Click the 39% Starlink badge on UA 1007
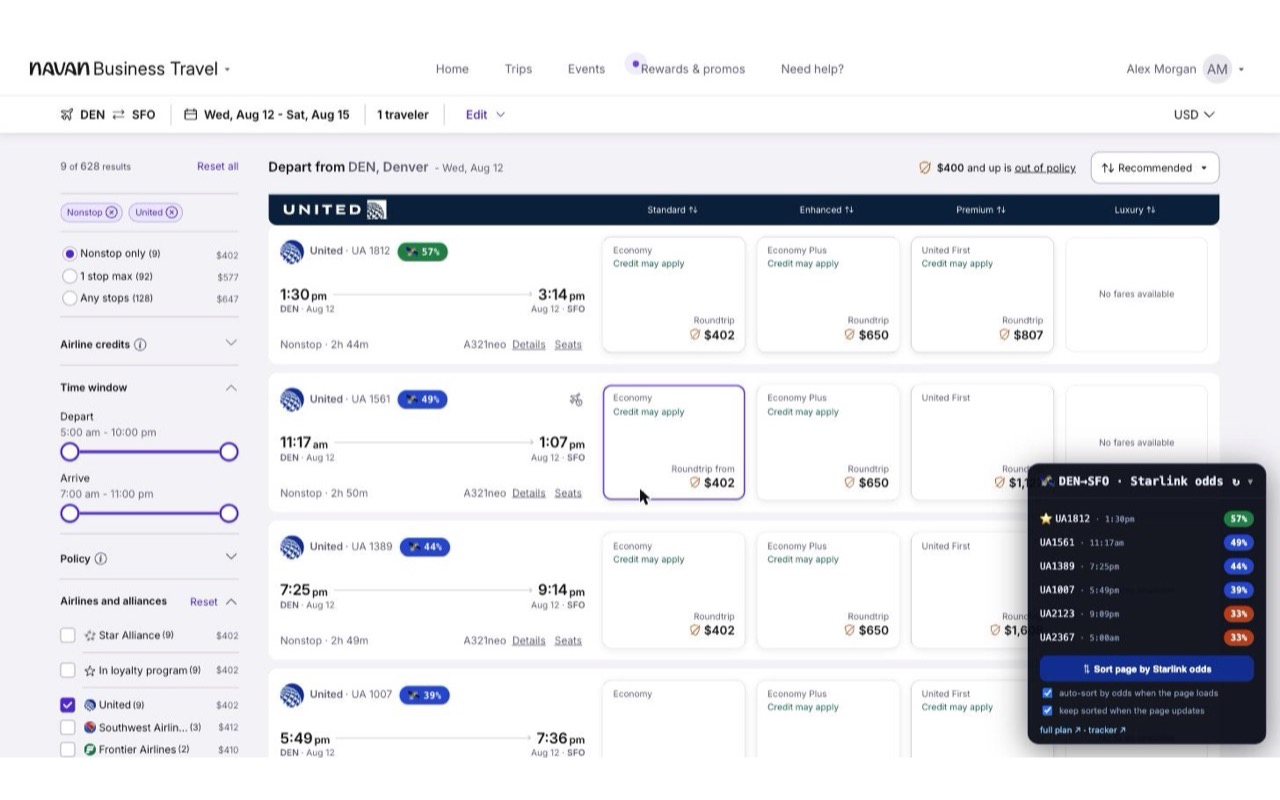This screenshot has height=800, width=1280. [x=424, y=695]
